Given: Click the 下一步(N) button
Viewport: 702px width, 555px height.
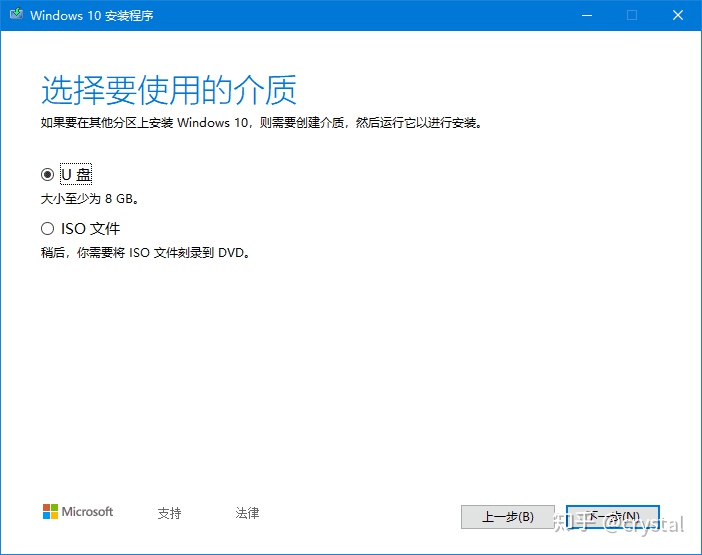Looking at the screenshot, I should click(612, 517).
